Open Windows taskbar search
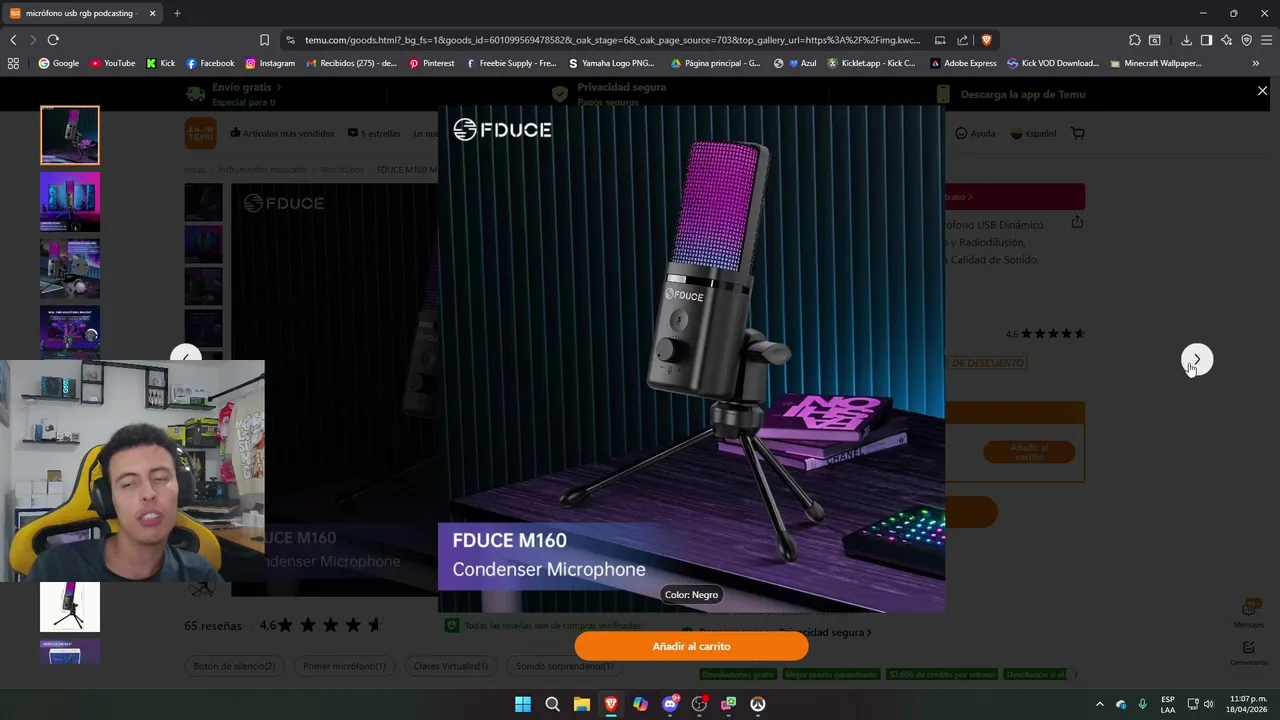The width and height of the screenshot is (1280, 720). click(552, 704)
